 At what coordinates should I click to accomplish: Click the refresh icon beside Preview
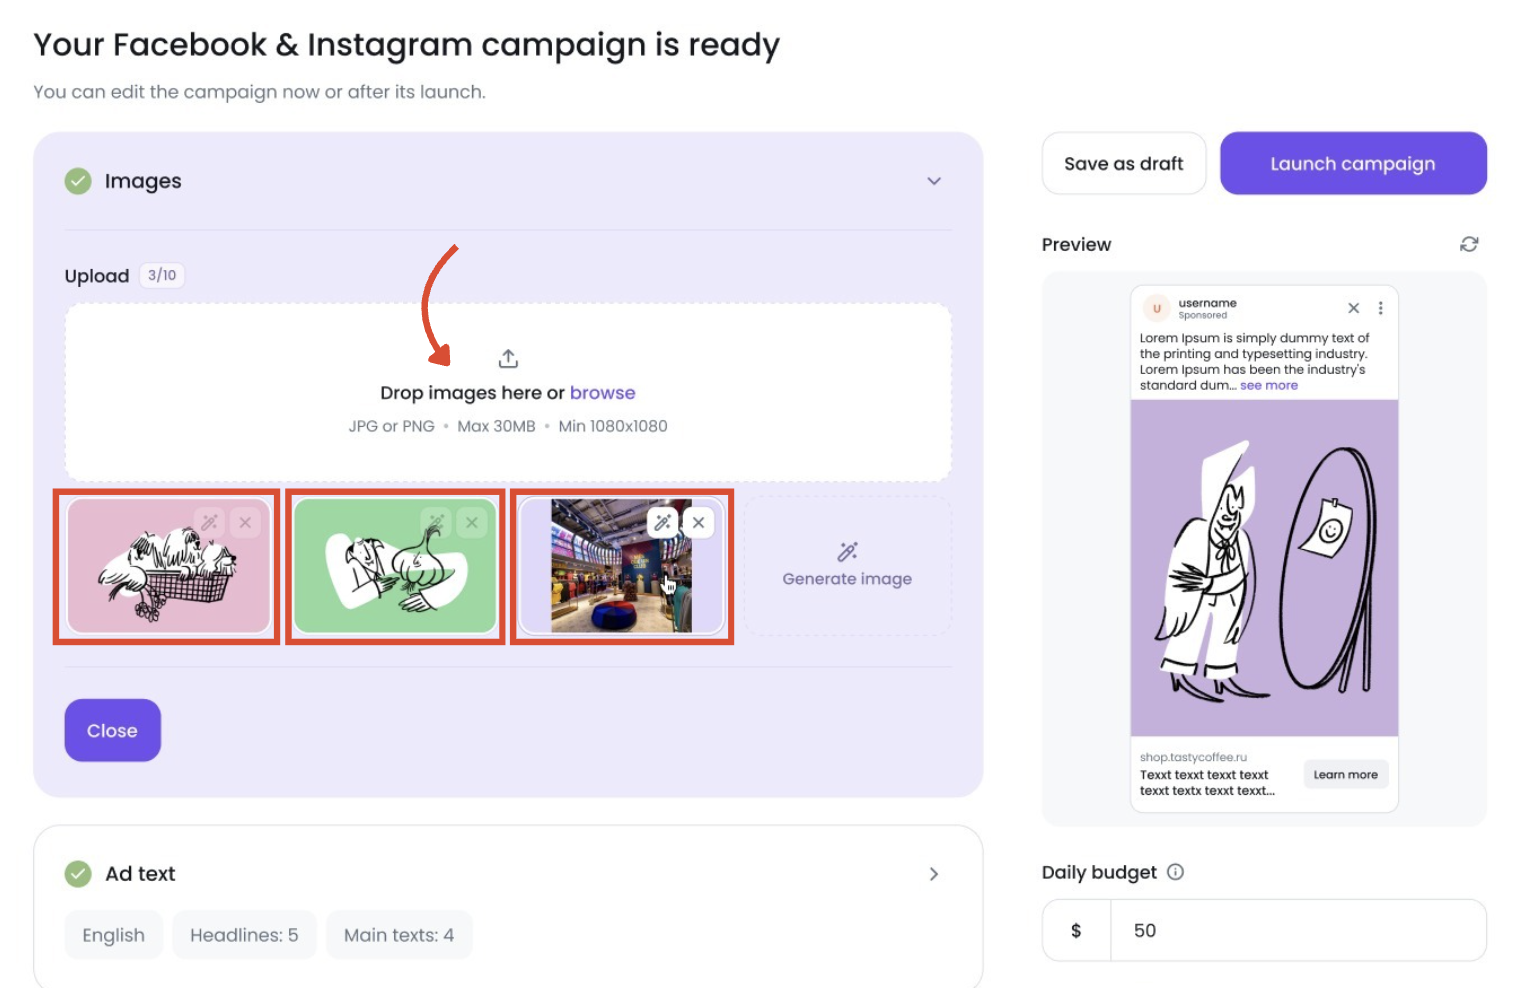pyautogui.click(x=1469, y=244)
